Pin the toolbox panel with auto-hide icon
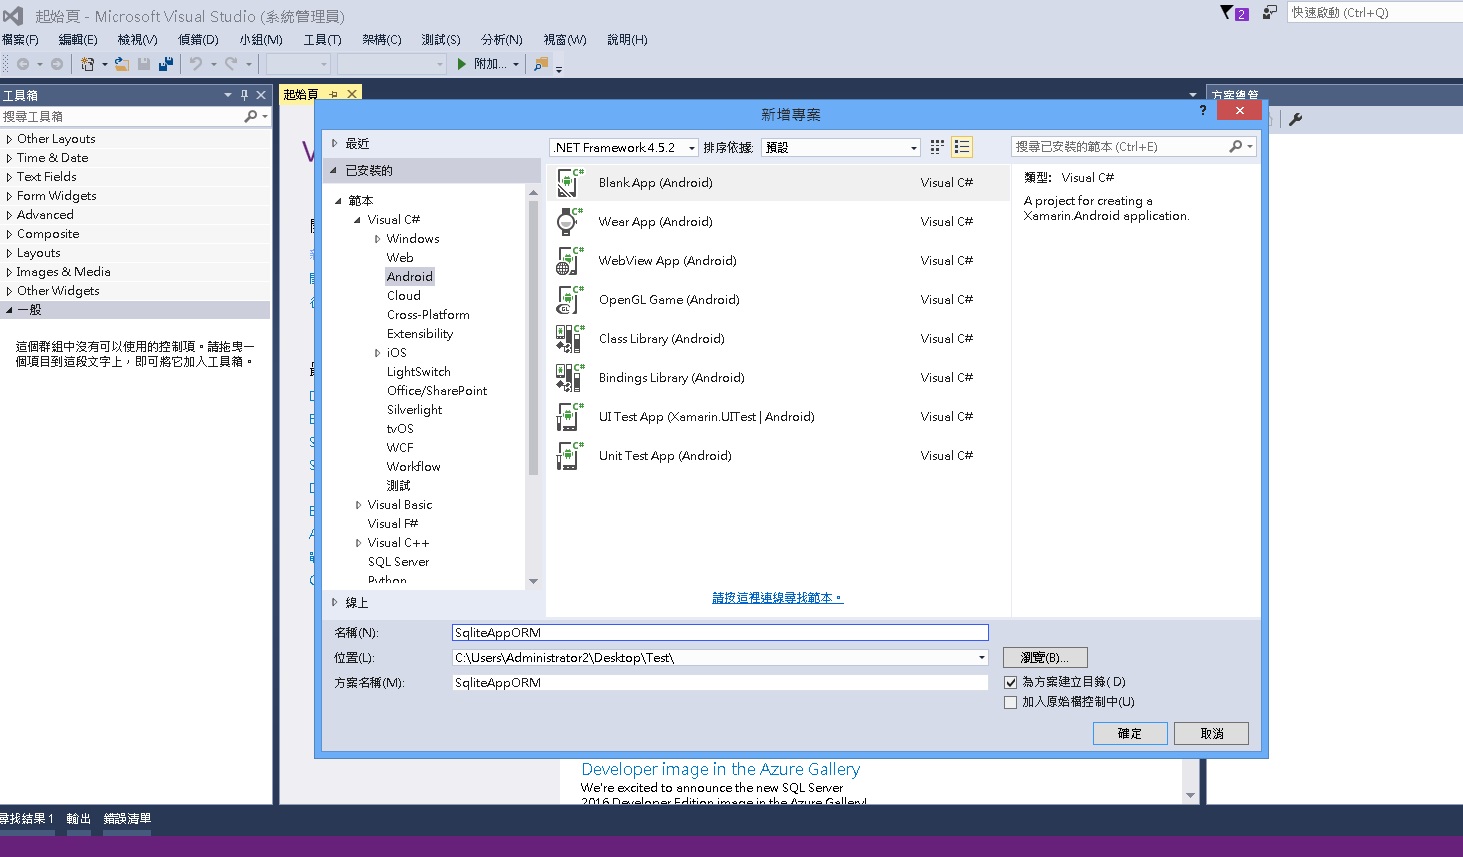The height and width of the screenshot is (857, 1463). click(244, 95)
